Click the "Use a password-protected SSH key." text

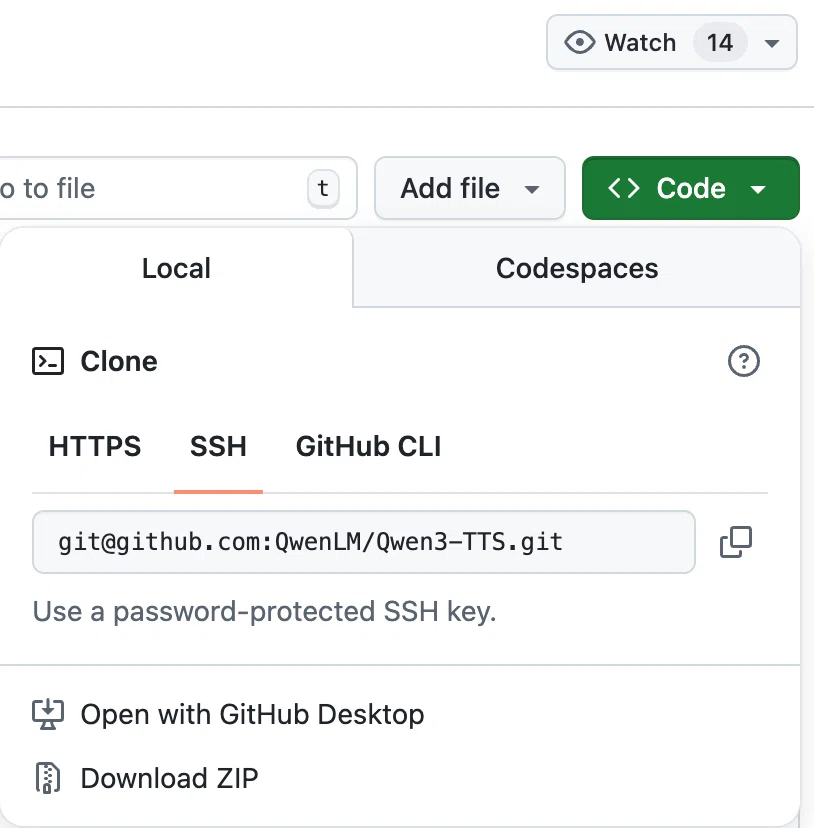coord(265,611)
